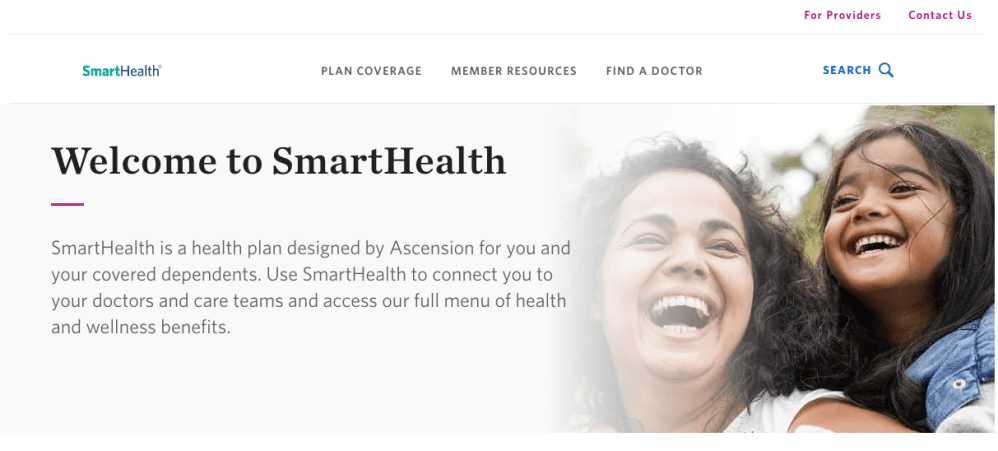Click the pink accent line below heading

67,204
